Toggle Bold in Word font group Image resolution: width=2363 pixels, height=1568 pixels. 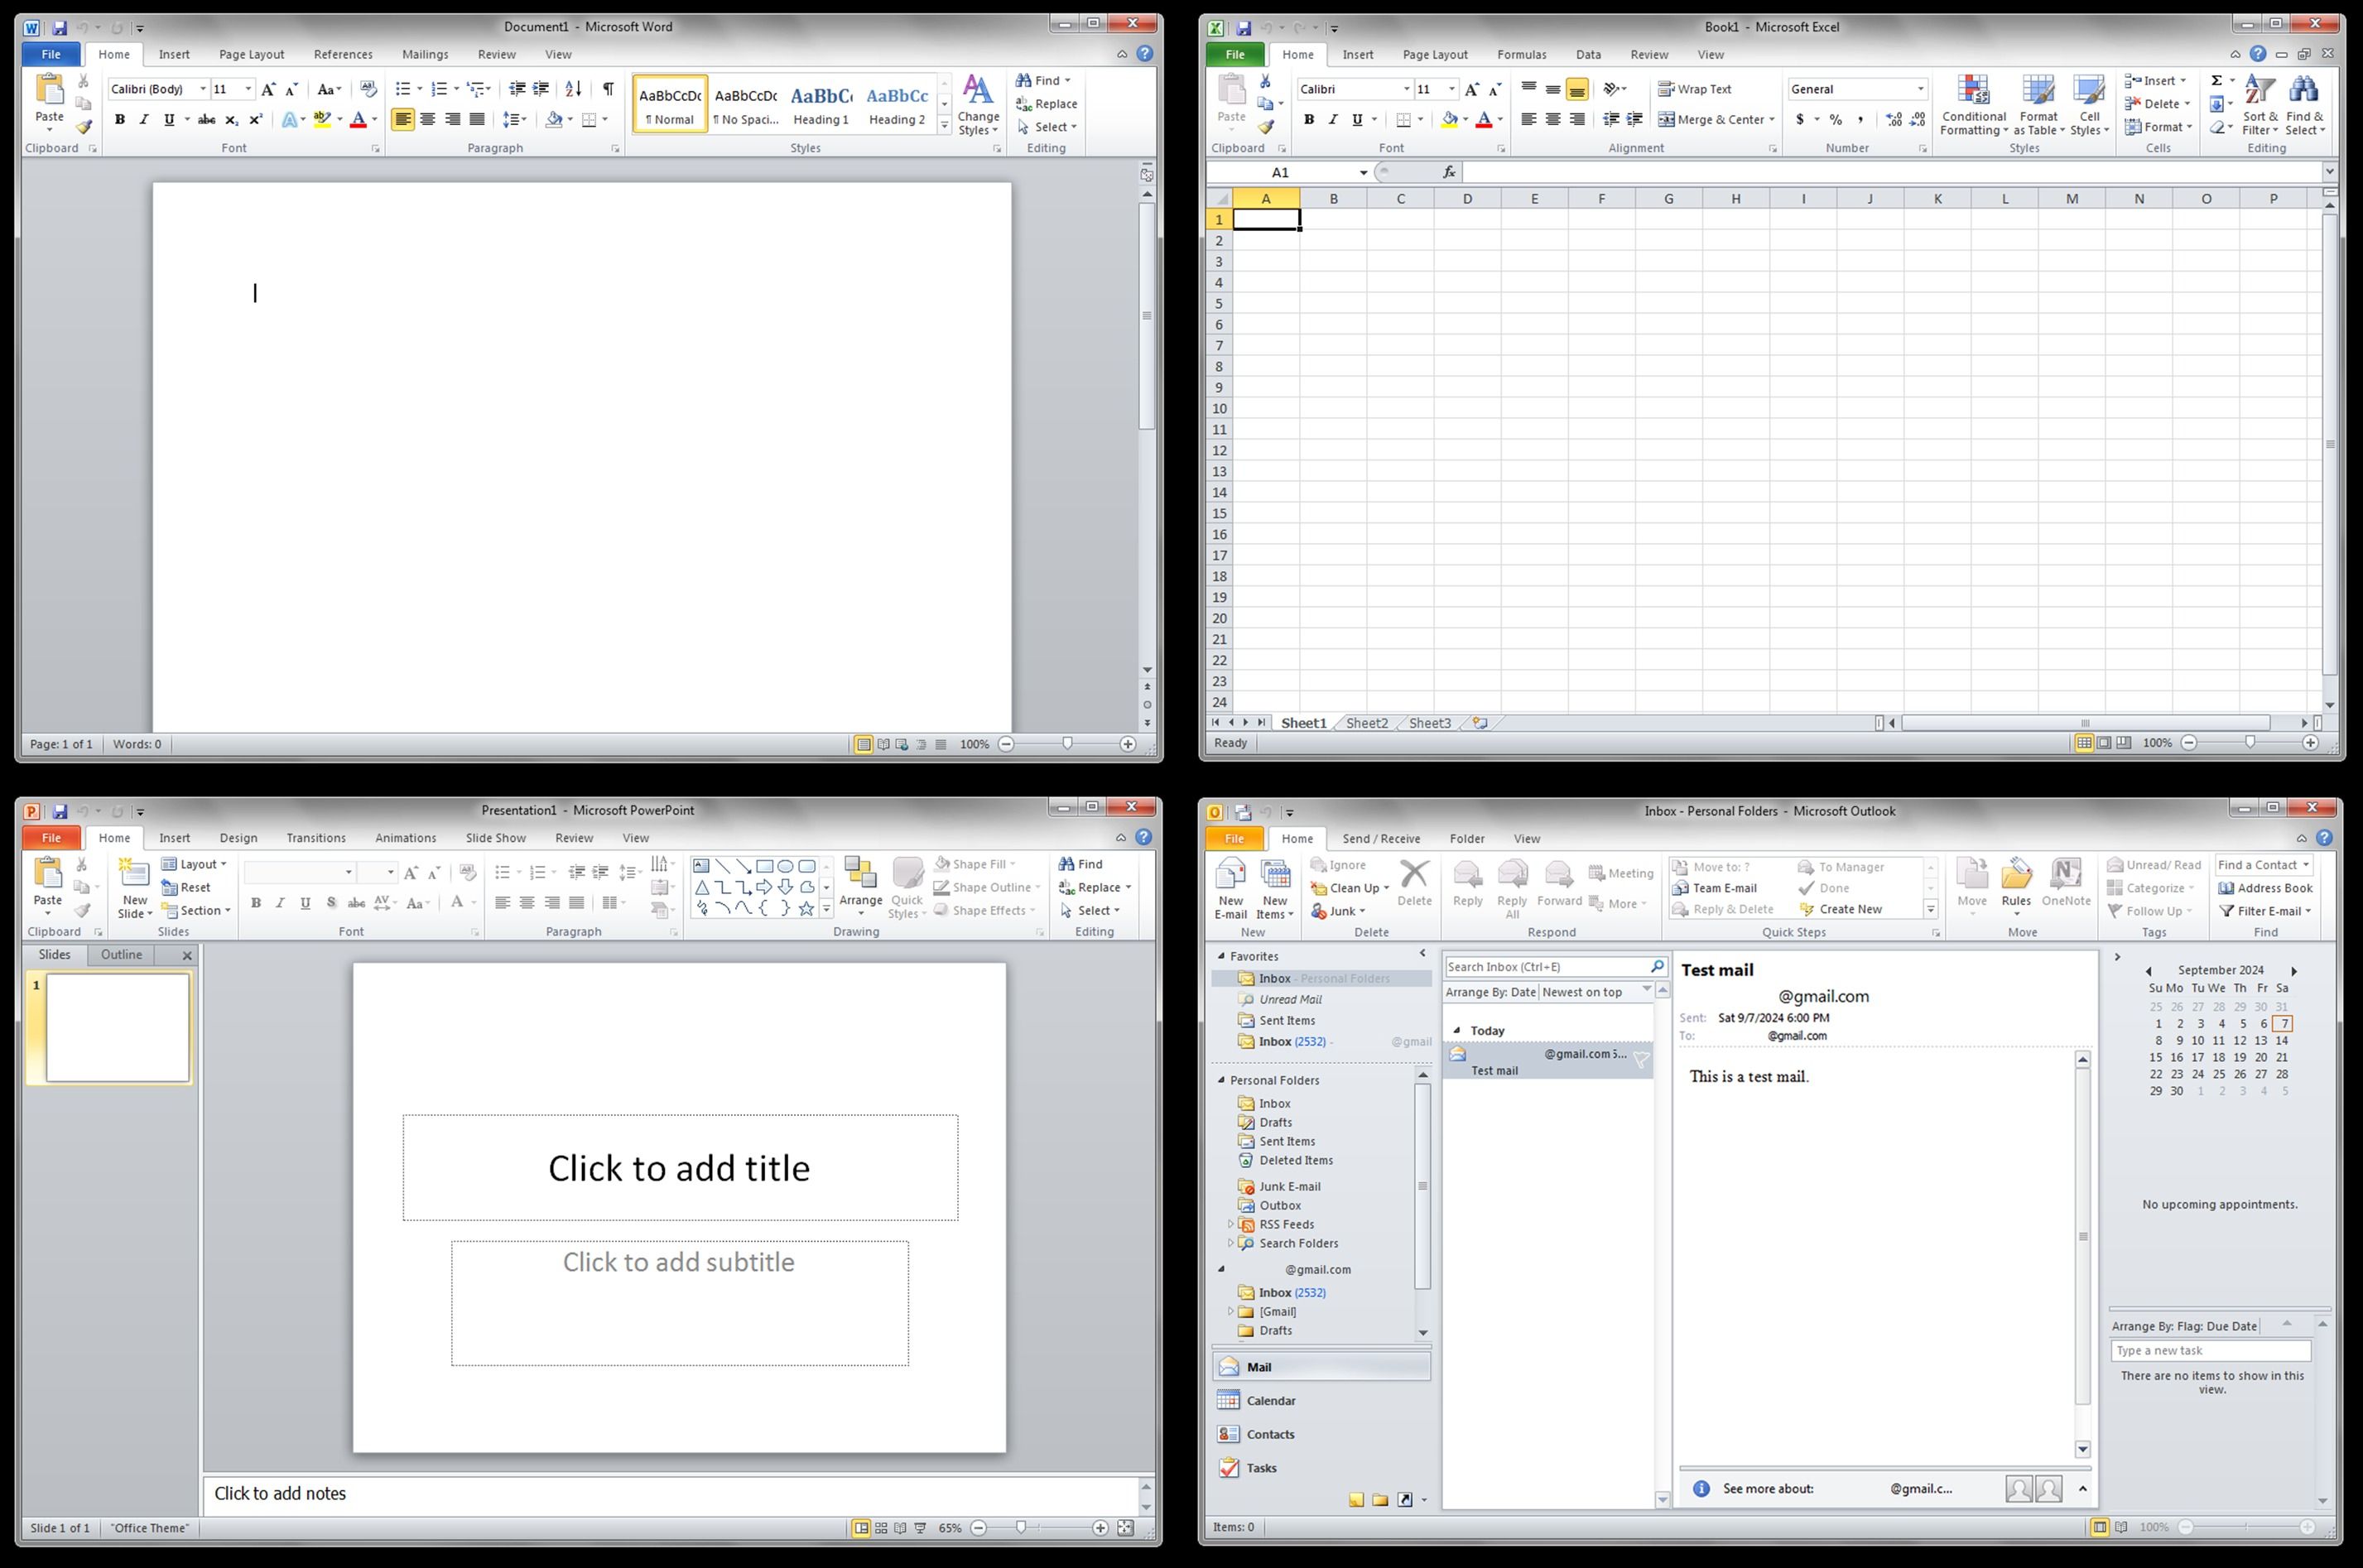coord(120,119)
